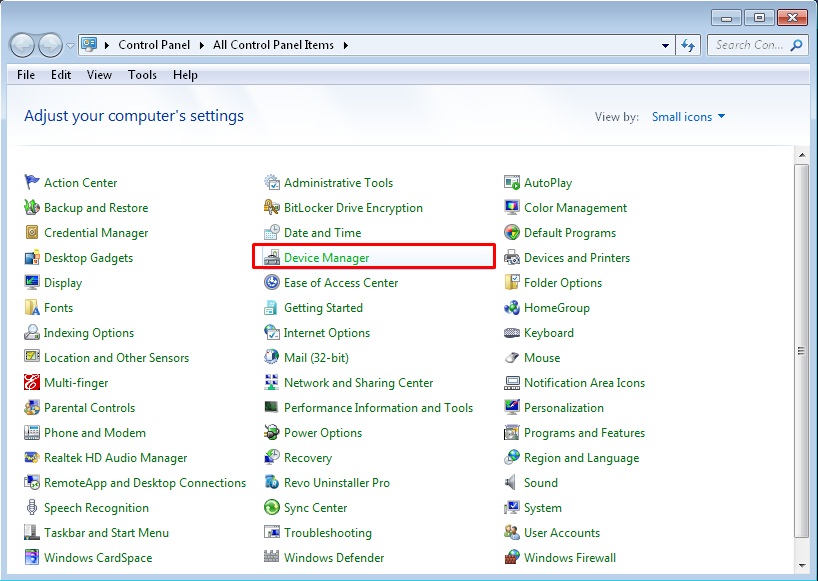This screenshot has width=818, height=581.
Task: Expand the arrow before Control Panel breadcrumb
Action: (107, 45)
